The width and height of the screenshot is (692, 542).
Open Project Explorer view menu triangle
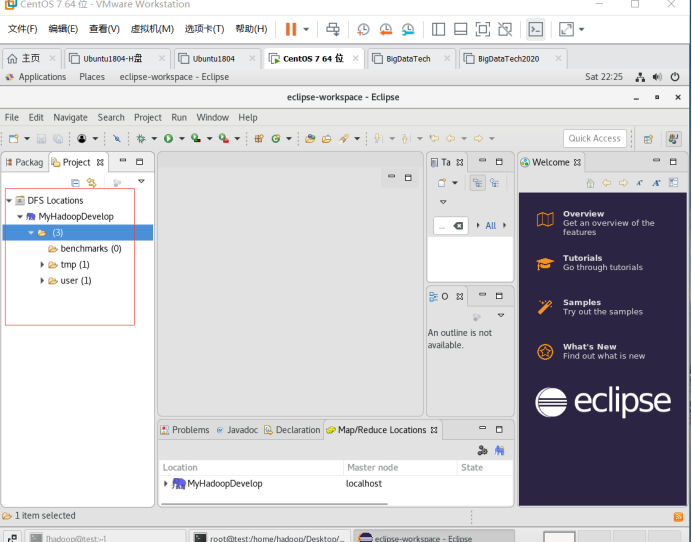[x=141, y=181]
